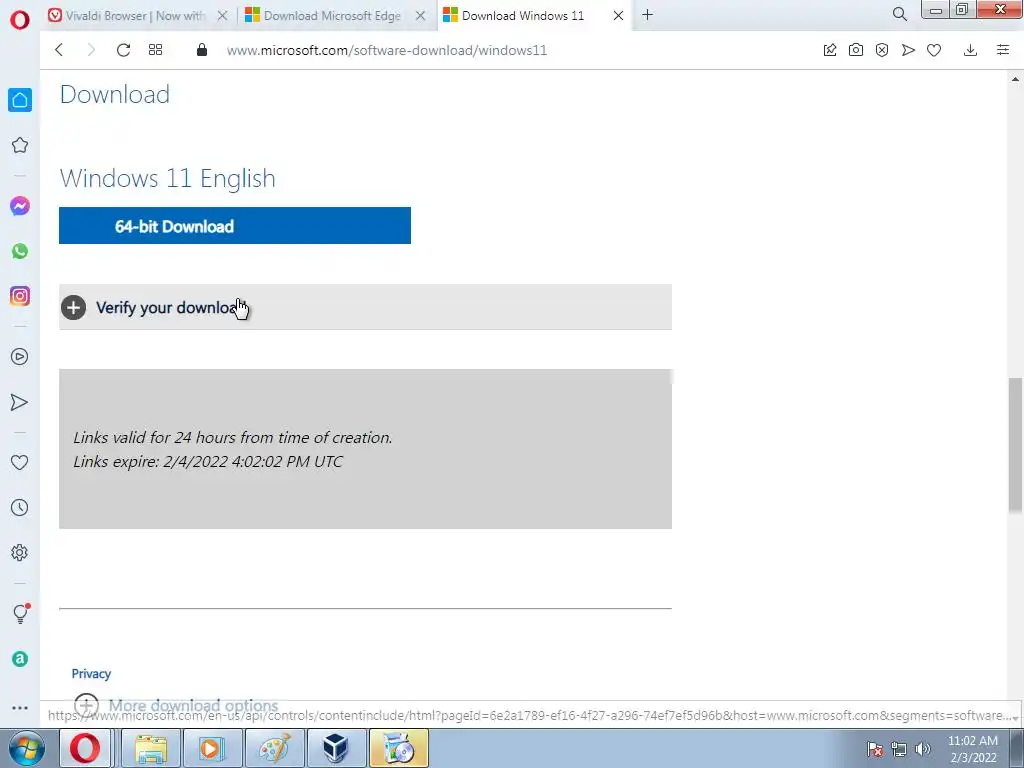Screen dimensions: 1024x768
Task: Click the scrollbar up arrow
Action: (1015, 79)
